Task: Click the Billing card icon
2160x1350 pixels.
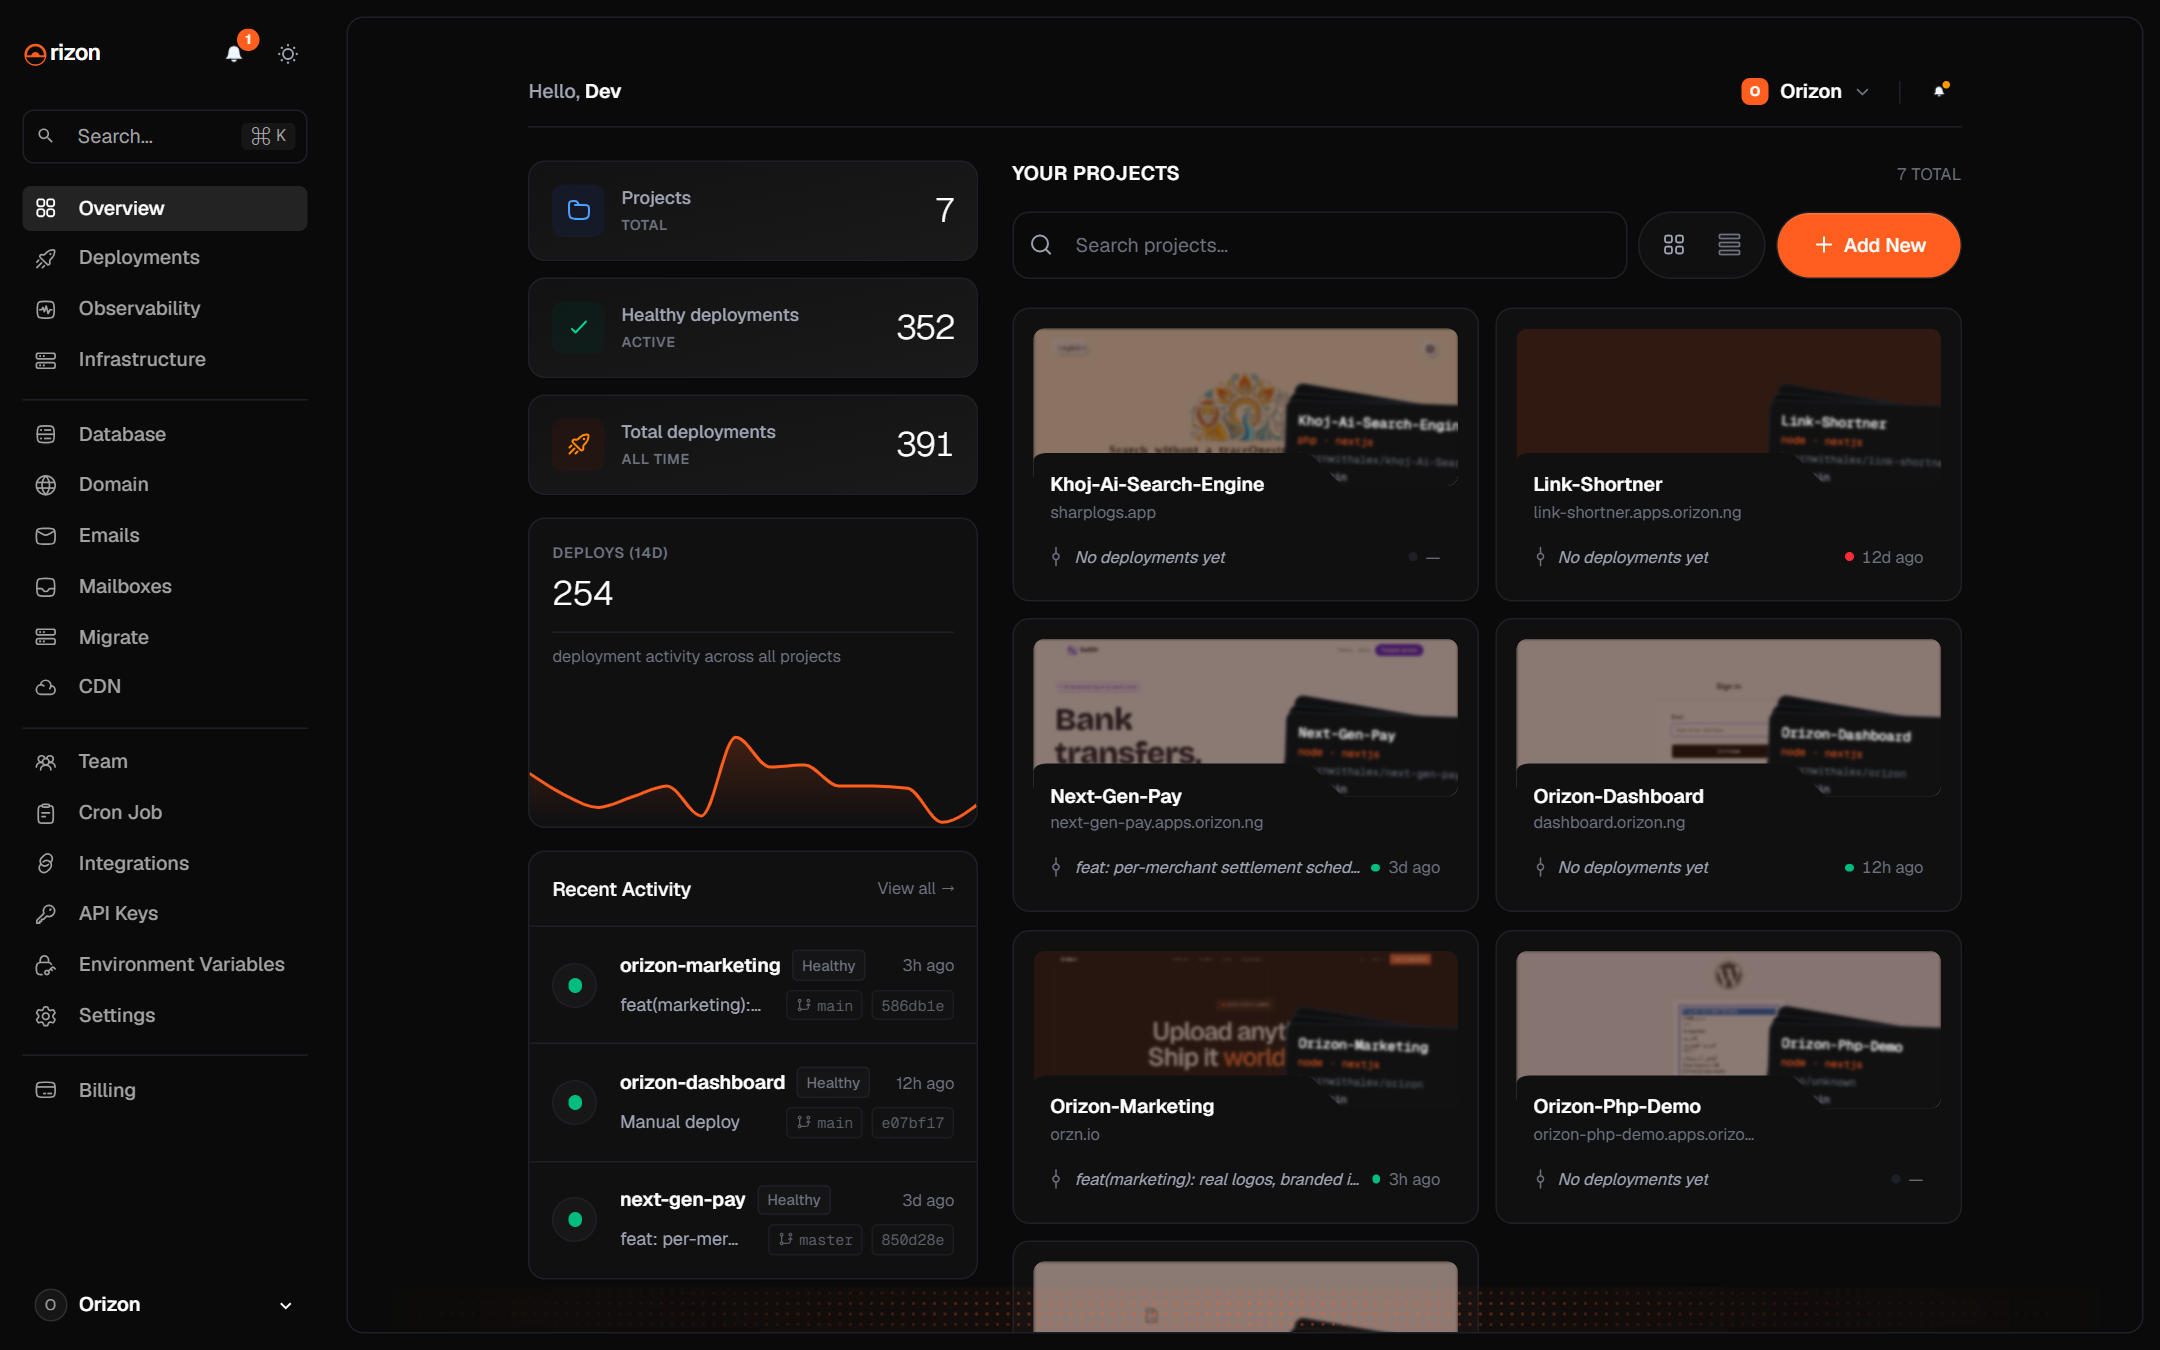Action: (46, 1090)
